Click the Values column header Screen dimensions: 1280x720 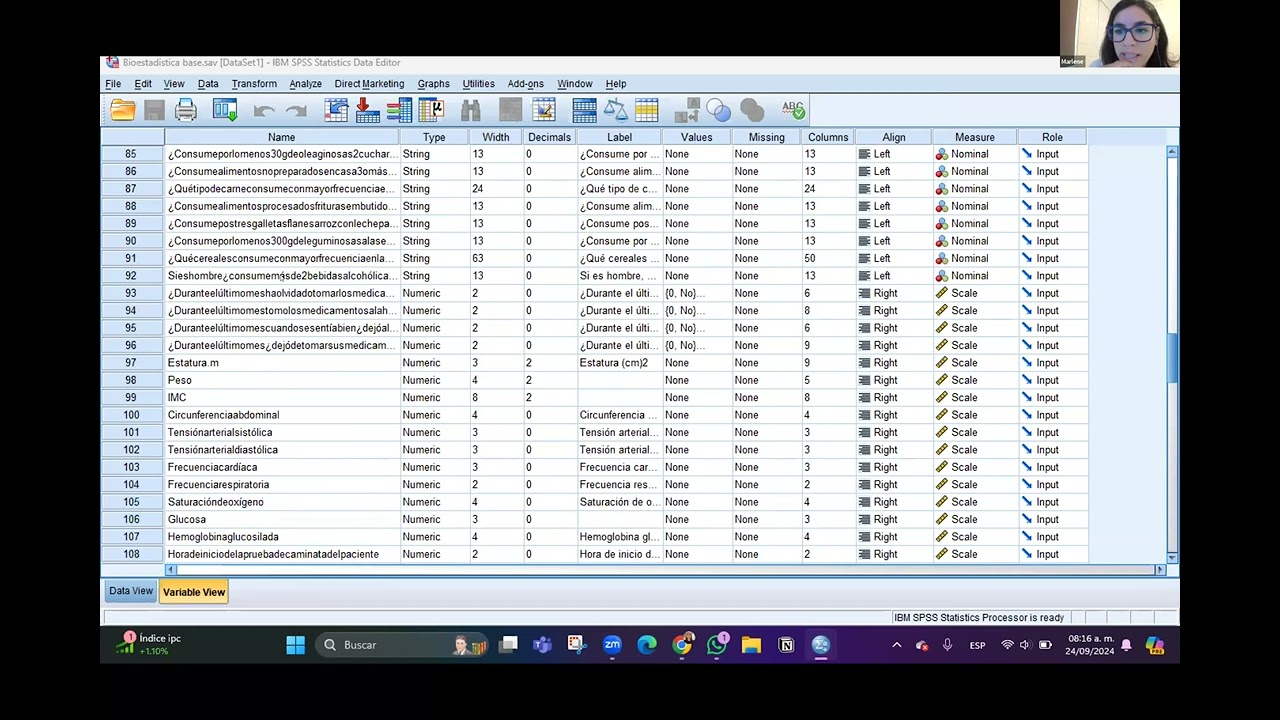tap(696, 137)
